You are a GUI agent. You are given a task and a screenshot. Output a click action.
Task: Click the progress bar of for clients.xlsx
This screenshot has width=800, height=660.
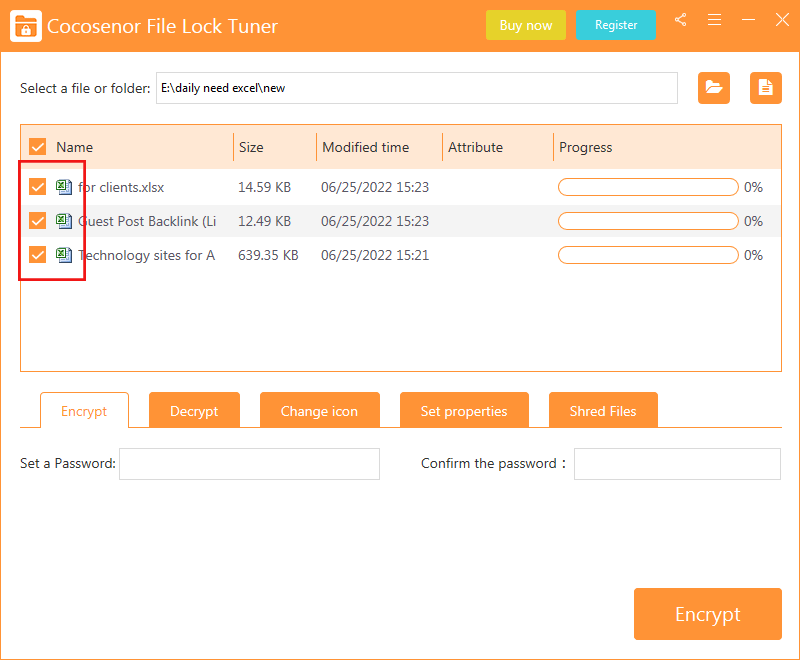click(x=648, y=187)
